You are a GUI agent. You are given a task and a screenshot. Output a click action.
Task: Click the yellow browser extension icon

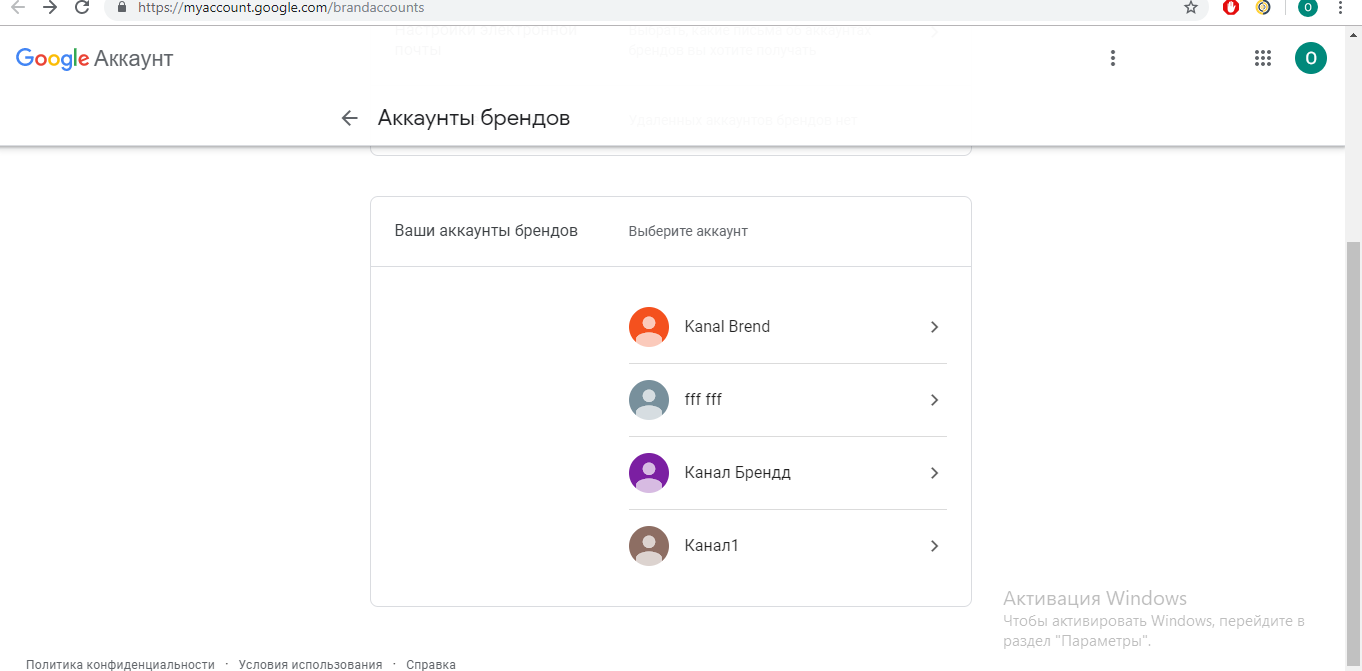point(1262,8)
